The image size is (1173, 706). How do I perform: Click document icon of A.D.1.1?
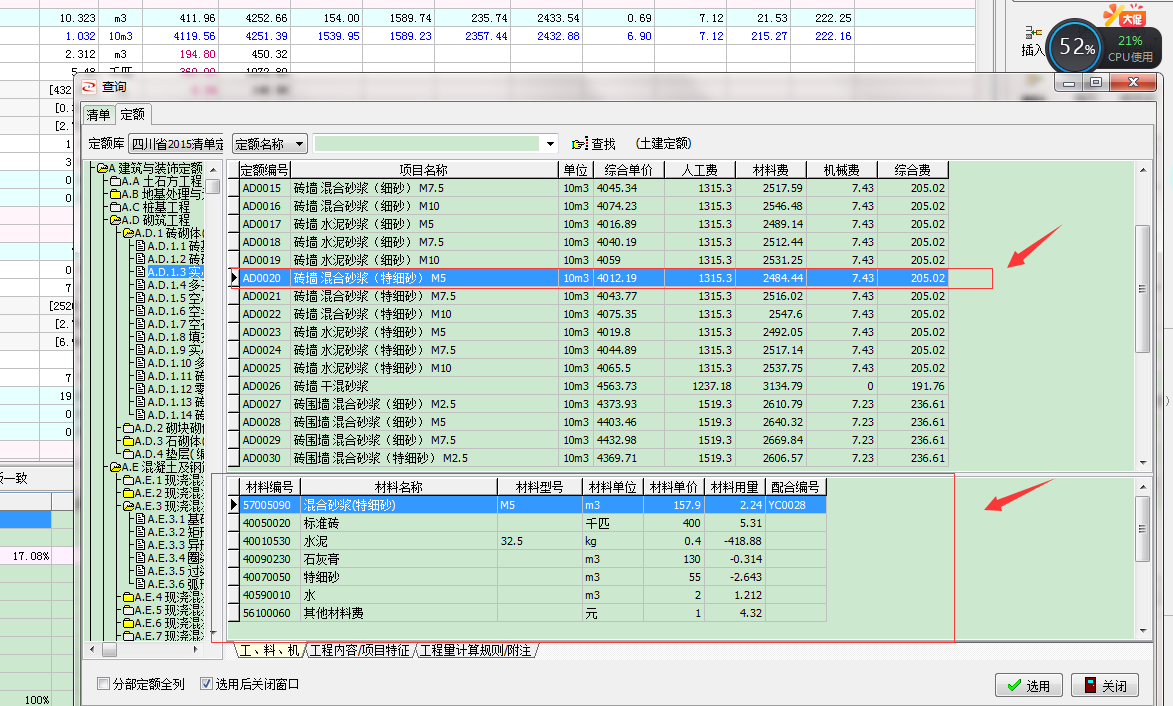click(141, 246)
